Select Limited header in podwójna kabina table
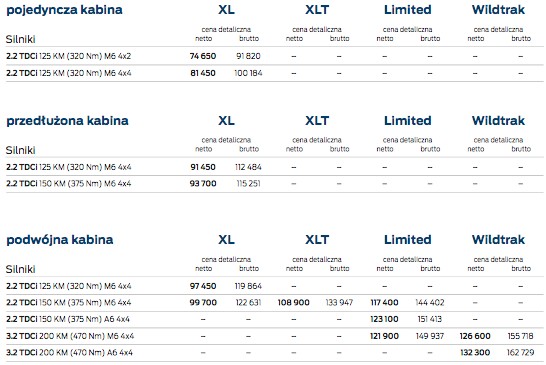Image resolution: width=546 pixels, height=365 pixels. click(x=407, y=240)
